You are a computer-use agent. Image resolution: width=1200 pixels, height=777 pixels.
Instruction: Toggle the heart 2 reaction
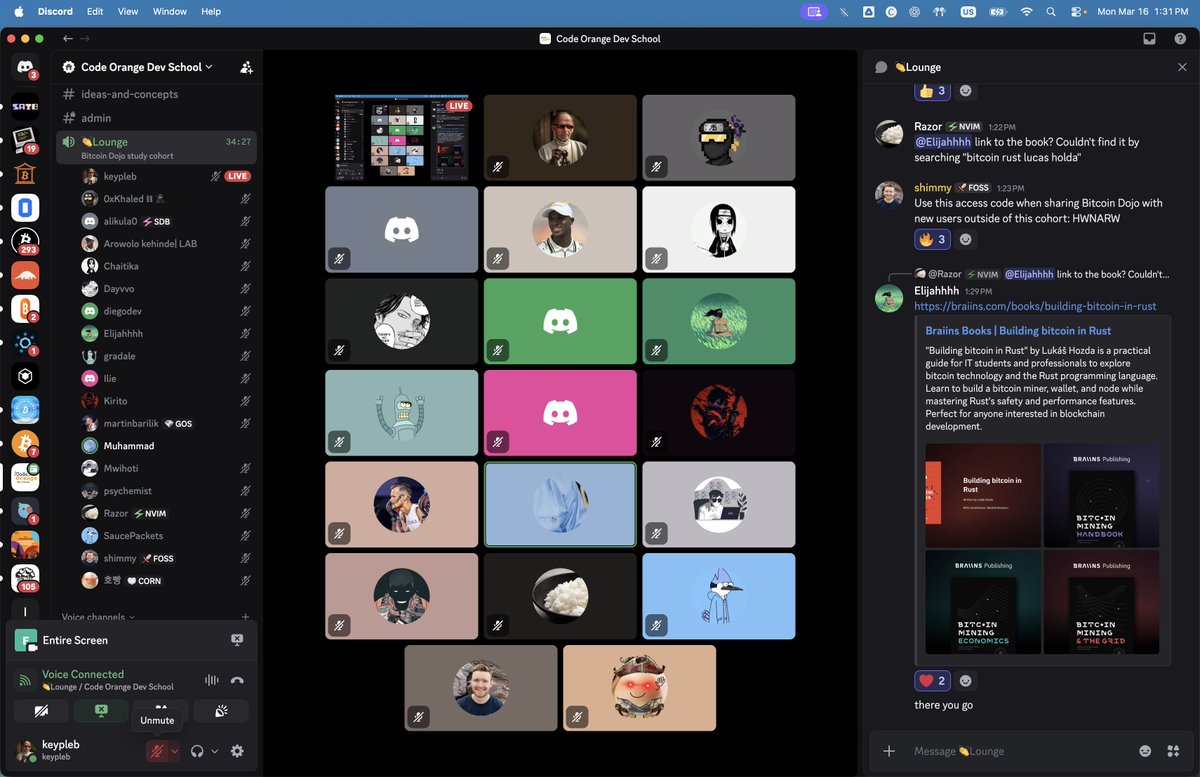pyautogui.click(x=931, y=681)
